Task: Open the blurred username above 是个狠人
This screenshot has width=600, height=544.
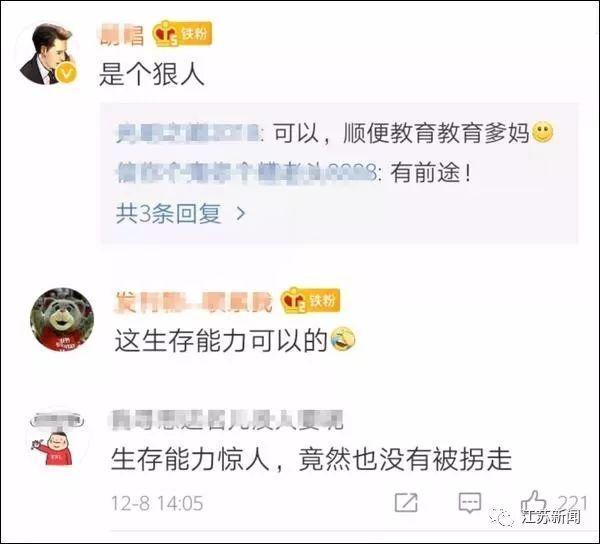Action: tap(122, 35)
